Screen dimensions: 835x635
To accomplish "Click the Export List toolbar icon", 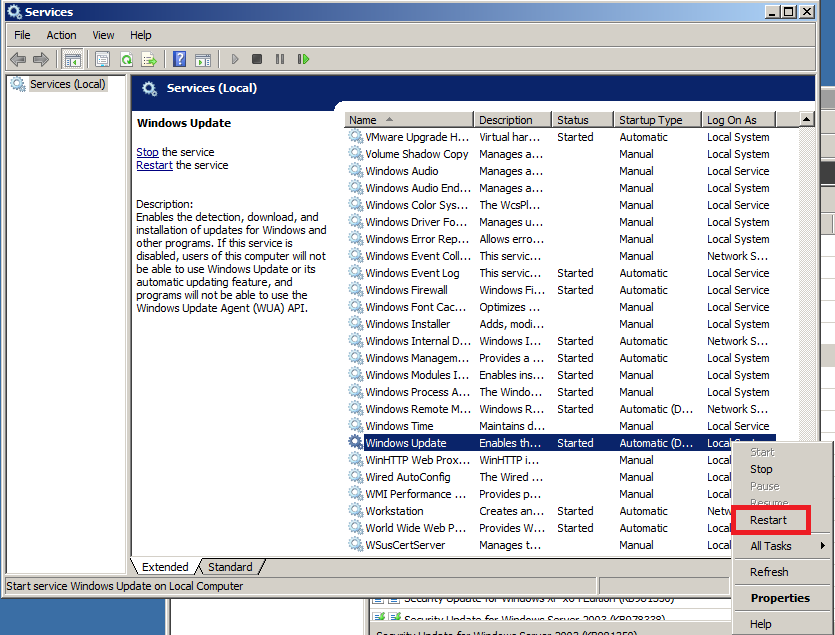I will coord(149,59).
